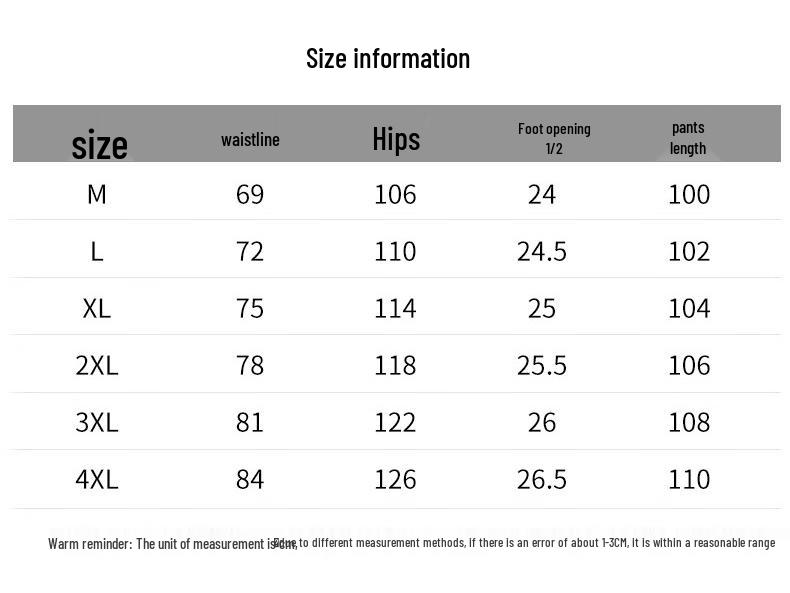Select the XL size row label
The width and height of the screenshot is (790, 593).
[96, 308]
